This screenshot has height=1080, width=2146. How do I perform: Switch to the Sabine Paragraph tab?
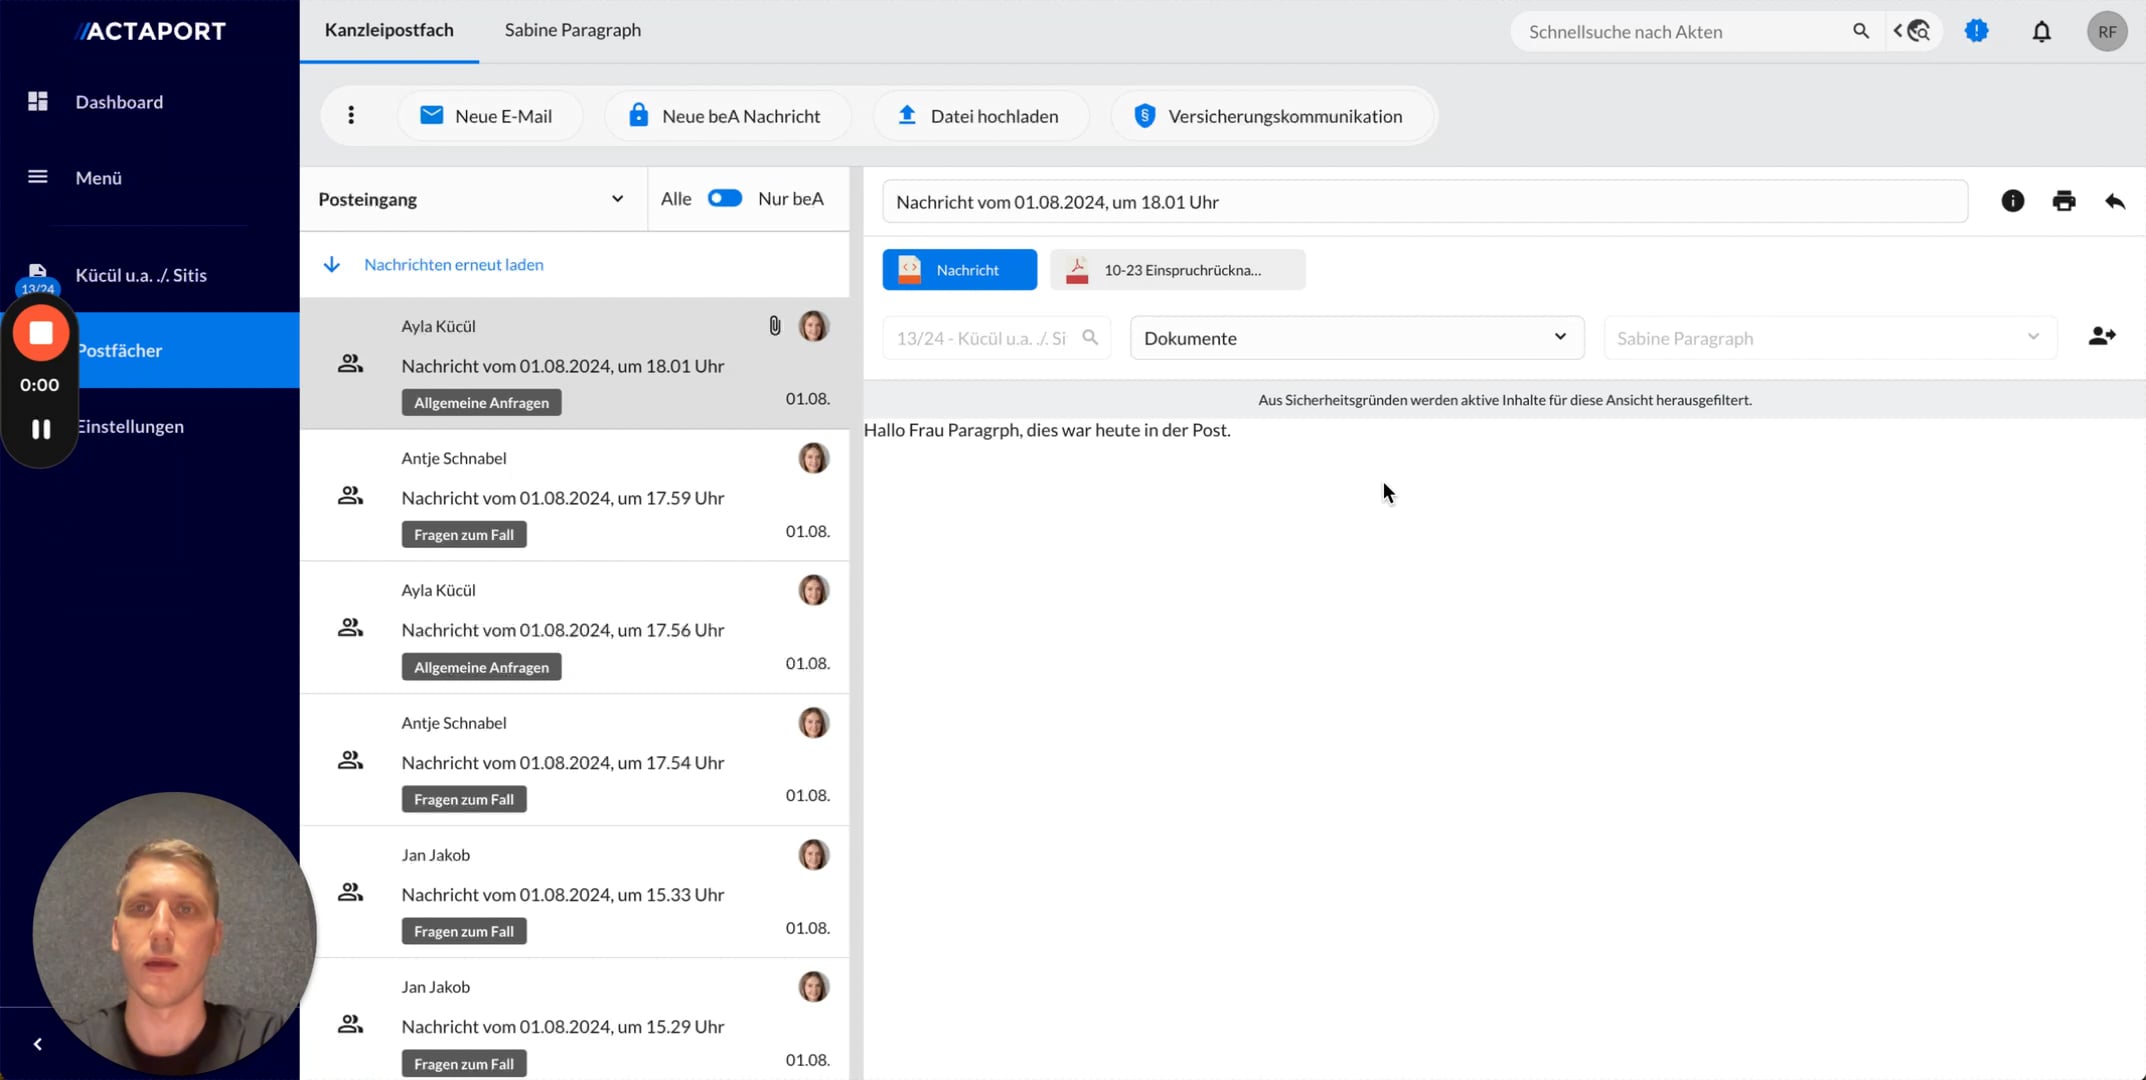[572, 30]
